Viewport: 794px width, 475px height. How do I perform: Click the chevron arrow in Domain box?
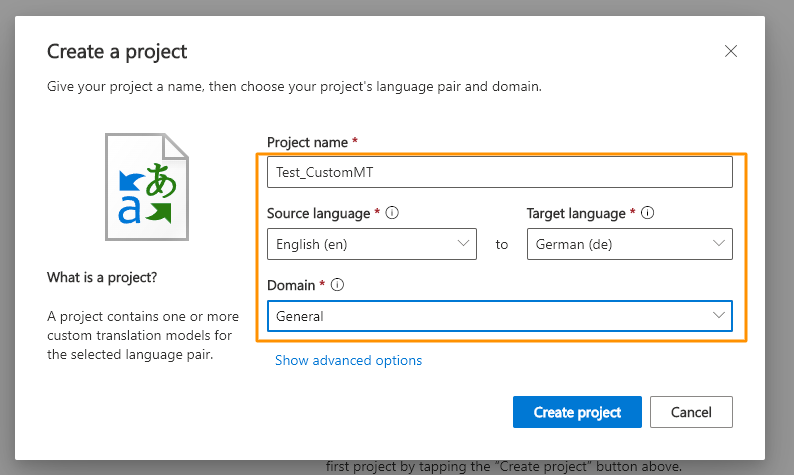pyautogui.click(x=719, y=315)
